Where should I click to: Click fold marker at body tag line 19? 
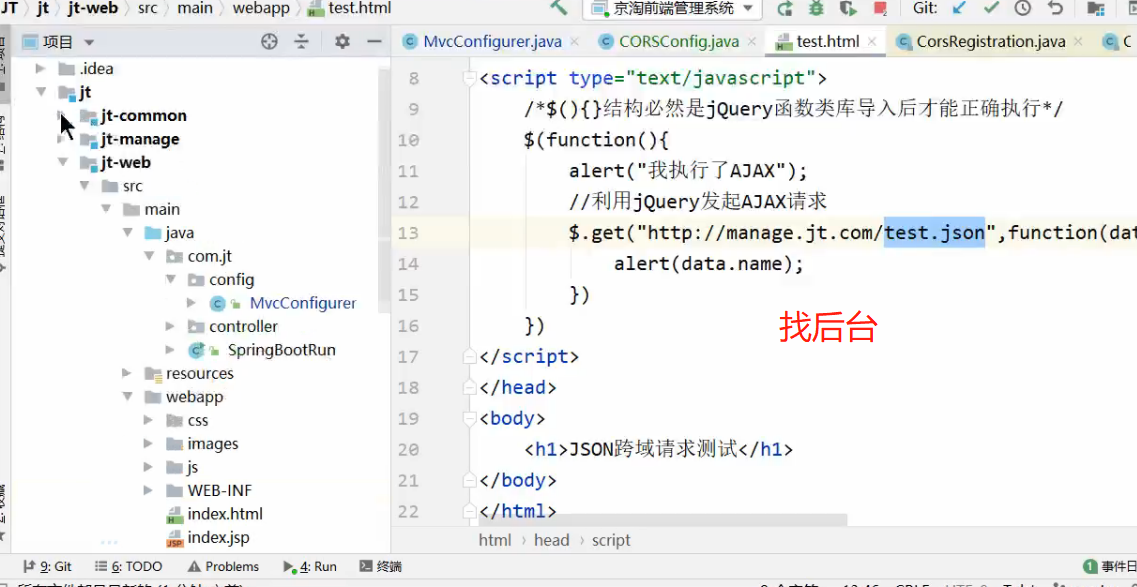pos(471,419)
